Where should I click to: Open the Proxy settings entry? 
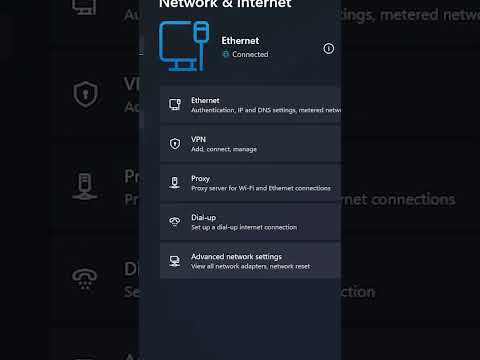(x=250, y=183)
